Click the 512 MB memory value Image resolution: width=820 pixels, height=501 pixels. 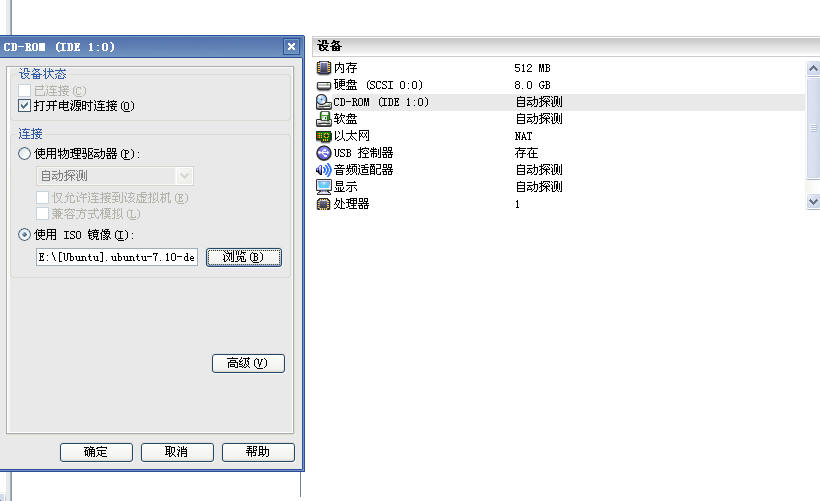tap(532, 68)
